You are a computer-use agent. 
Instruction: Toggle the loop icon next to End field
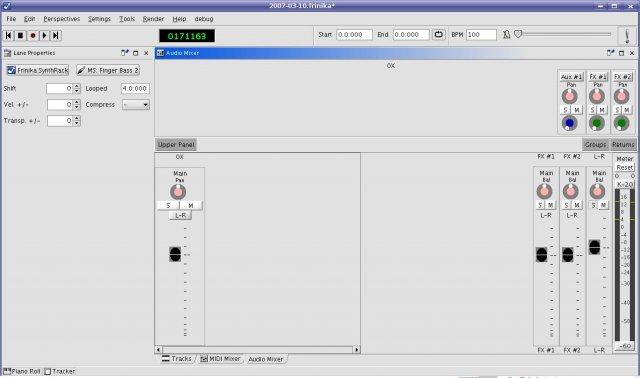[x=439, y=35]
